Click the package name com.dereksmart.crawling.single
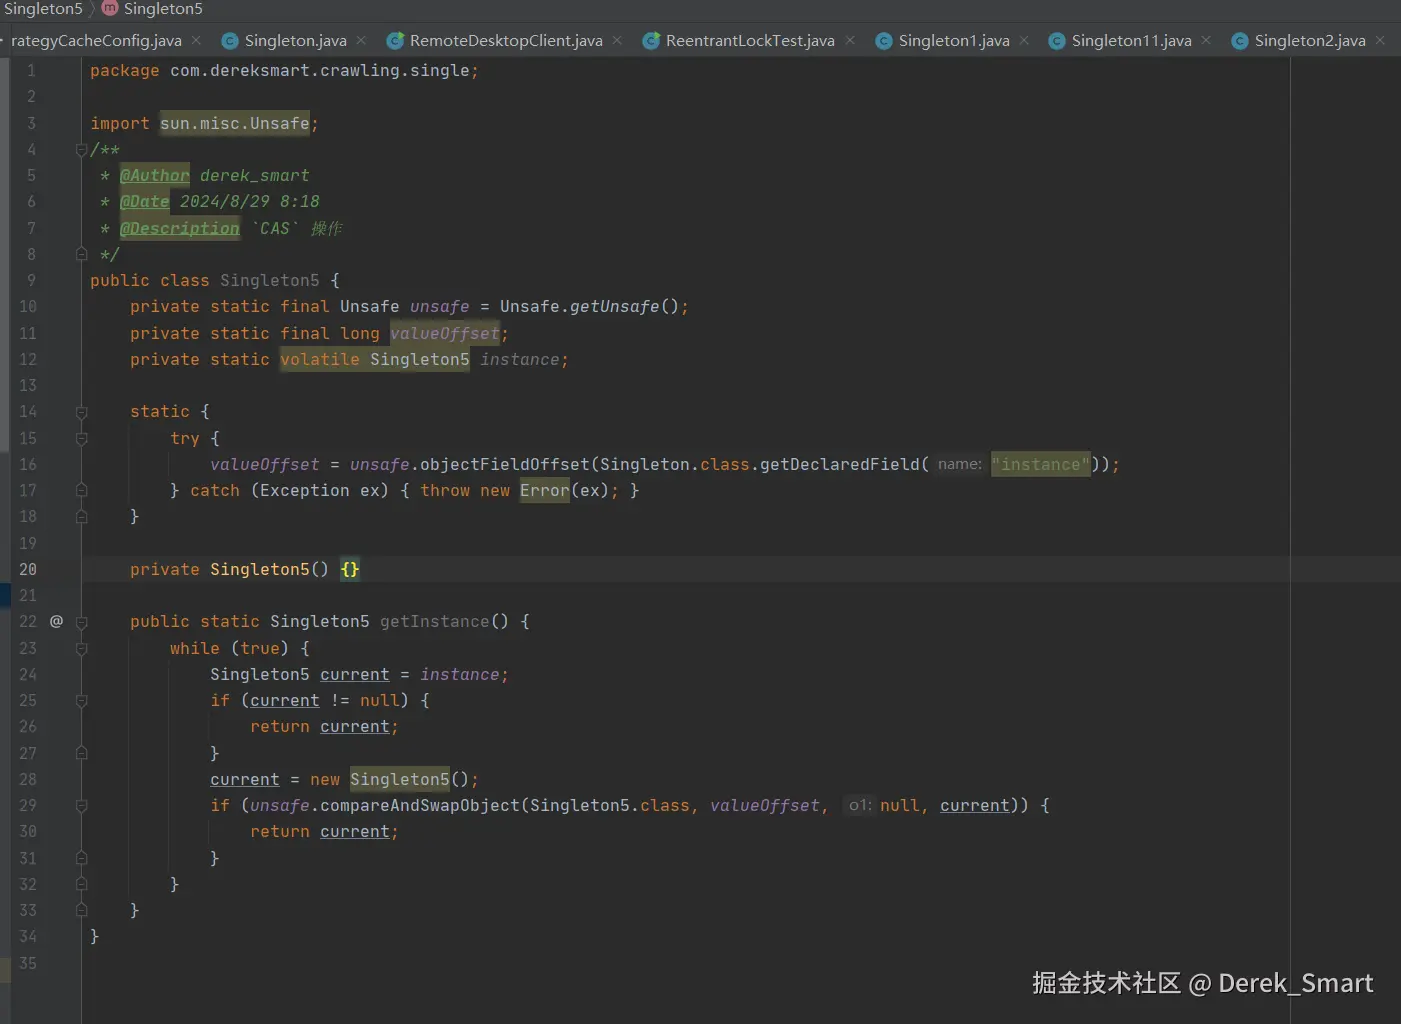Screen dimensions: 1401x1024 point(320,70)
